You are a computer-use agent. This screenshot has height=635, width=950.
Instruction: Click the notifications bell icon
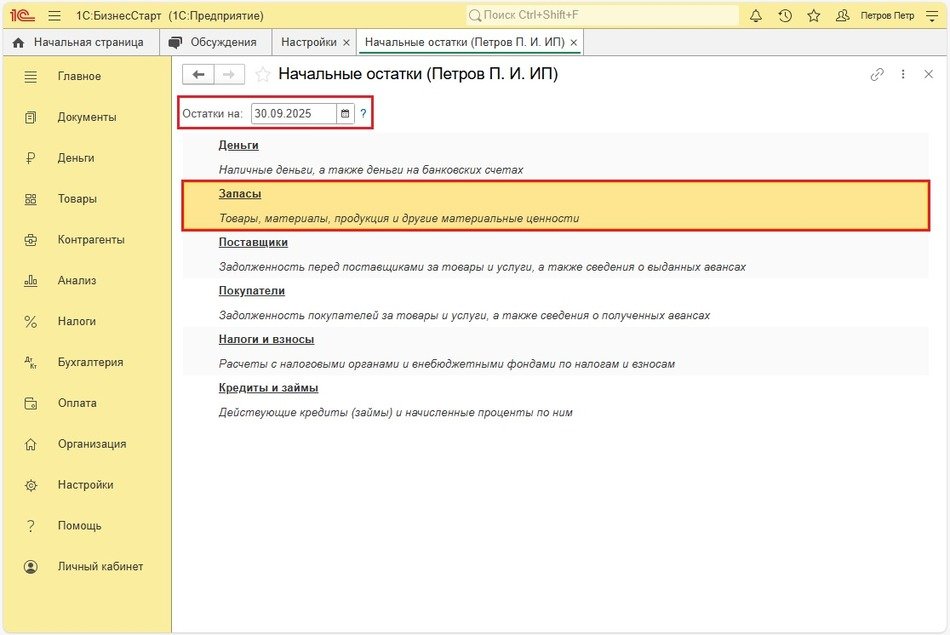pos(756,16)
